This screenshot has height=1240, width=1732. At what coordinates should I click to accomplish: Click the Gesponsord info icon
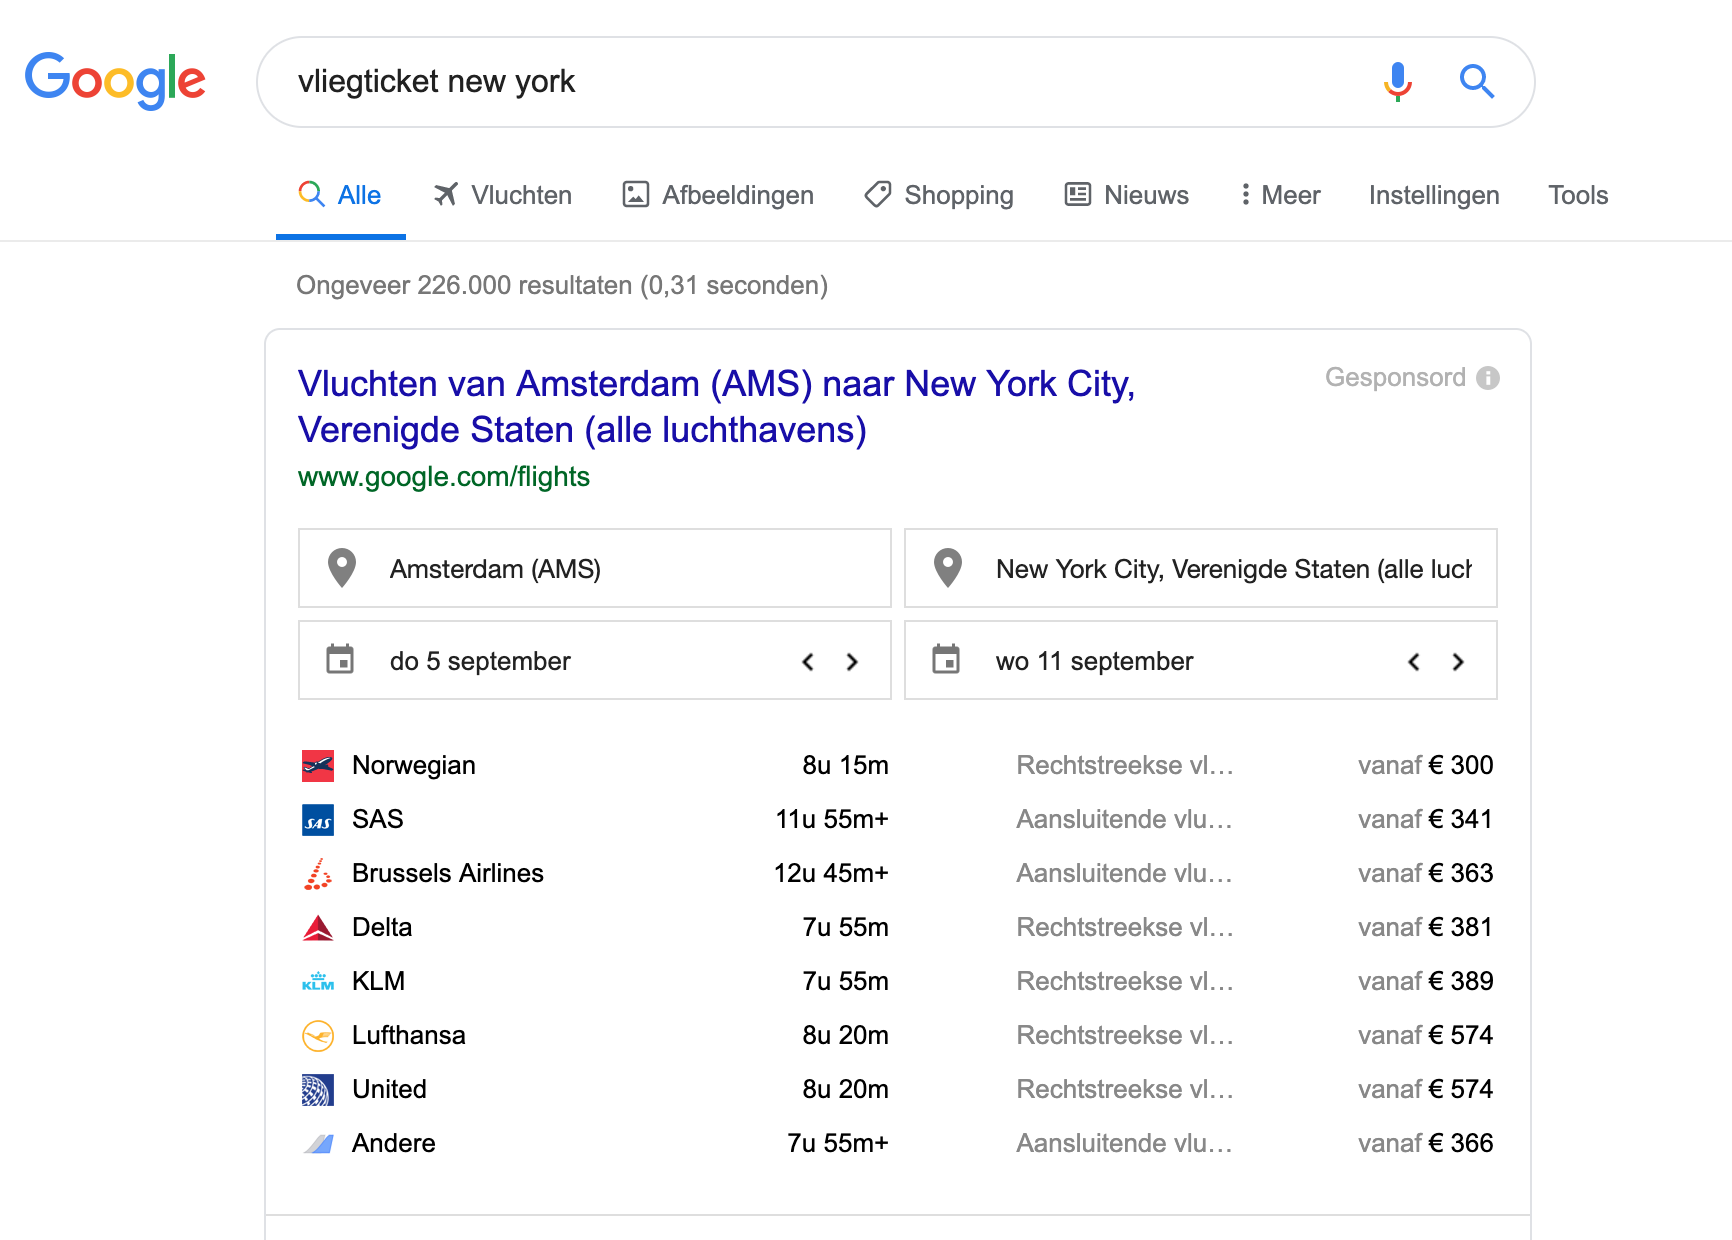(1488, 378)
